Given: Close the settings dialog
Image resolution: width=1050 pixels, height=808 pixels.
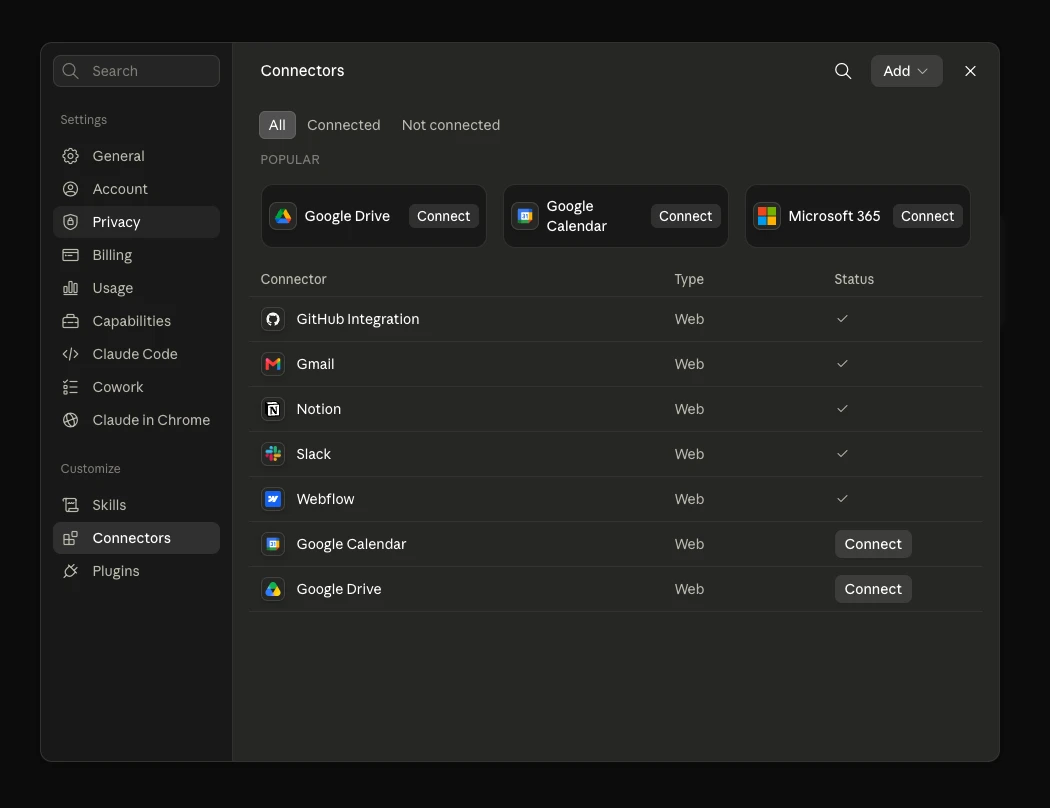Looking at the screenshot, I should 970,71.
